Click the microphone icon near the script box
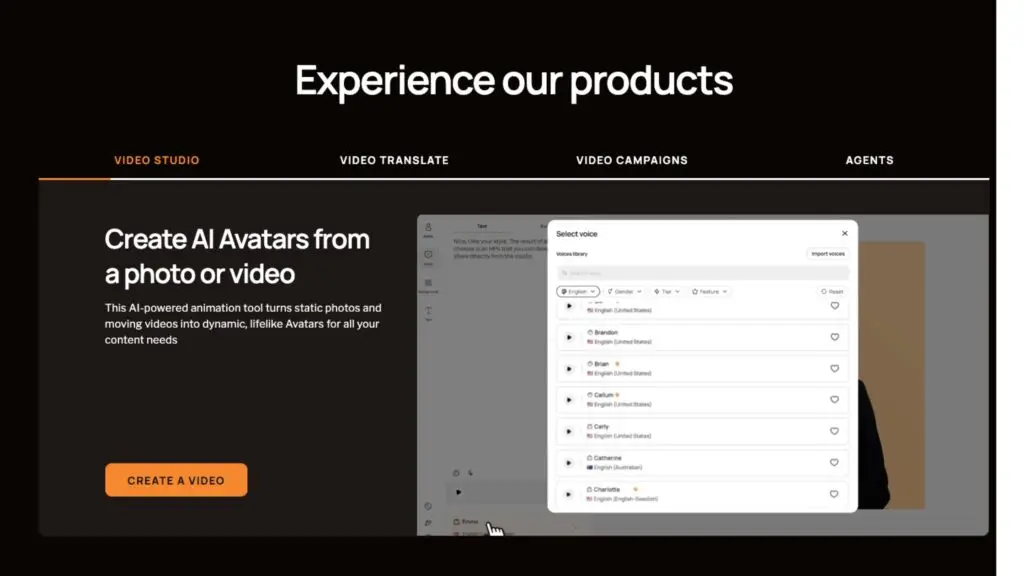The width and height of the screenshot is (1024, 576). [469, 474]
